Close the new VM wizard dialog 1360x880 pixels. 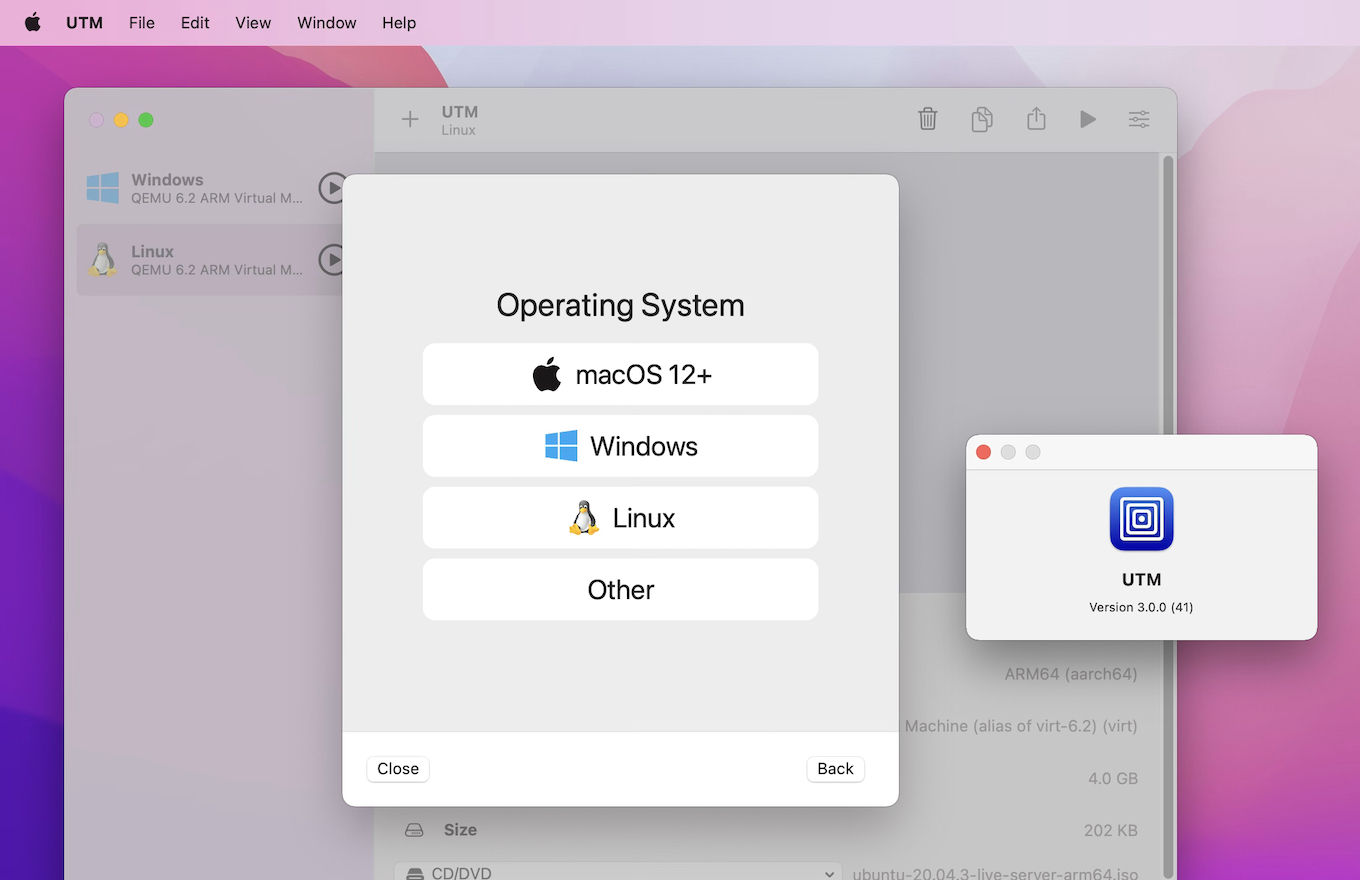tap(398, 768)
